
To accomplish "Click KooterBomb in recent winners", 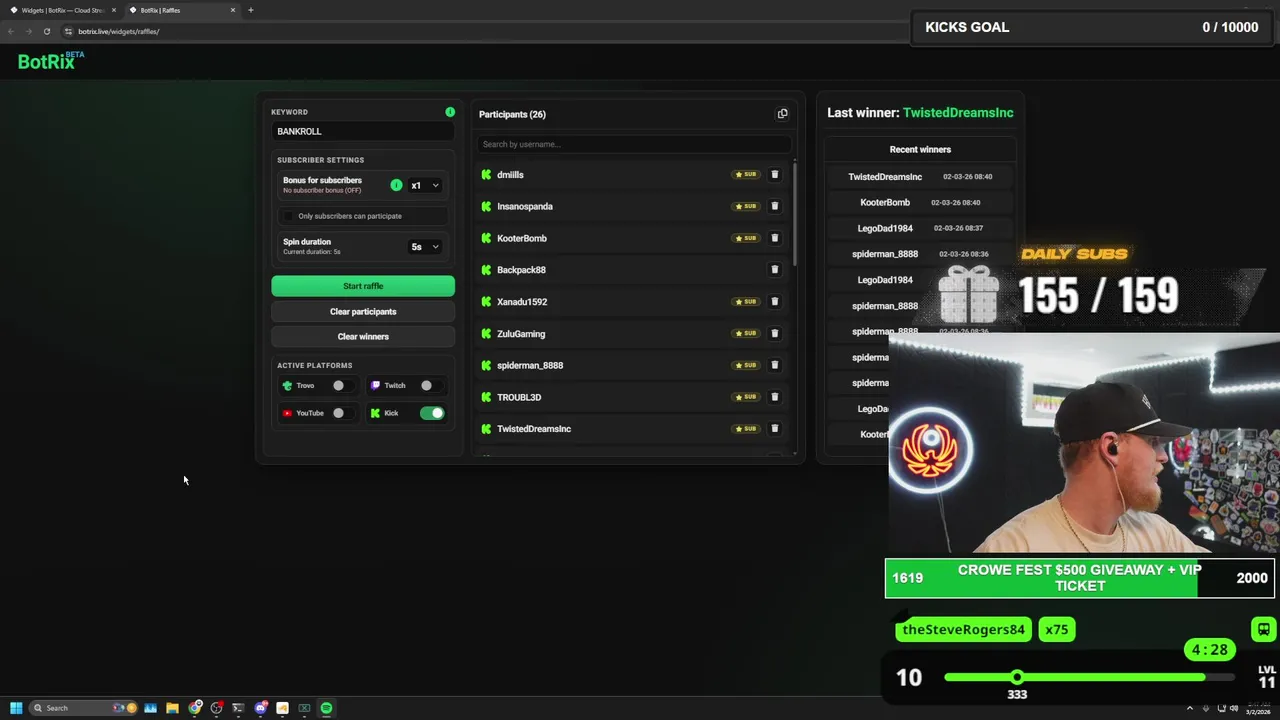I will [x=885, y=202].
